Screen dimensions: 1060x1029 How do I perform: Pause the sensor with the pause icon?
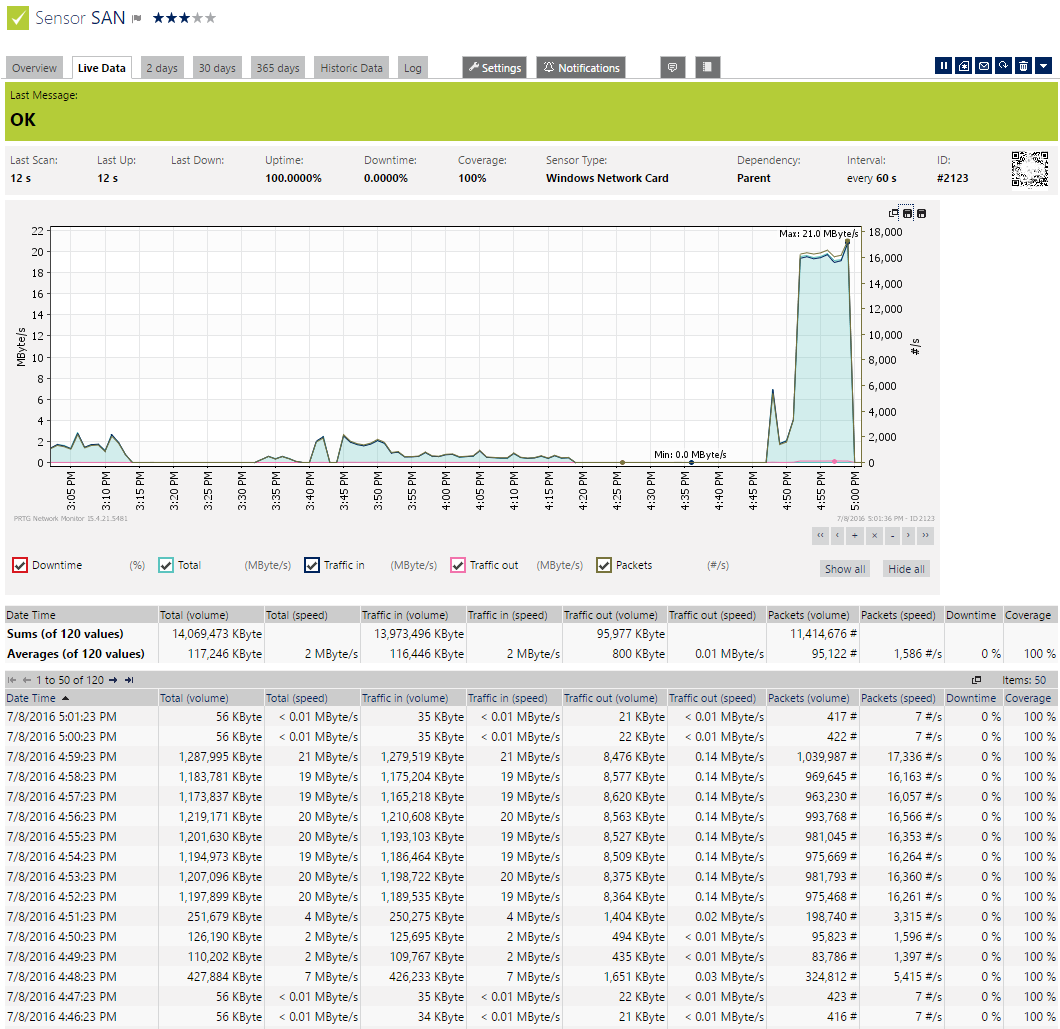click(x=943, y=66)
